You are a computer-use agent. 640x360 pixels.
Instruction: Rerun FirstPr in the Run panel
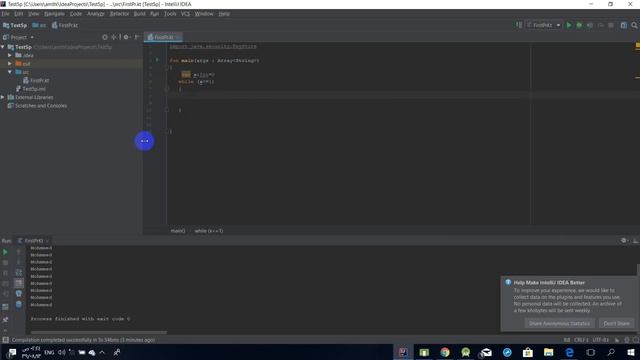5,252
